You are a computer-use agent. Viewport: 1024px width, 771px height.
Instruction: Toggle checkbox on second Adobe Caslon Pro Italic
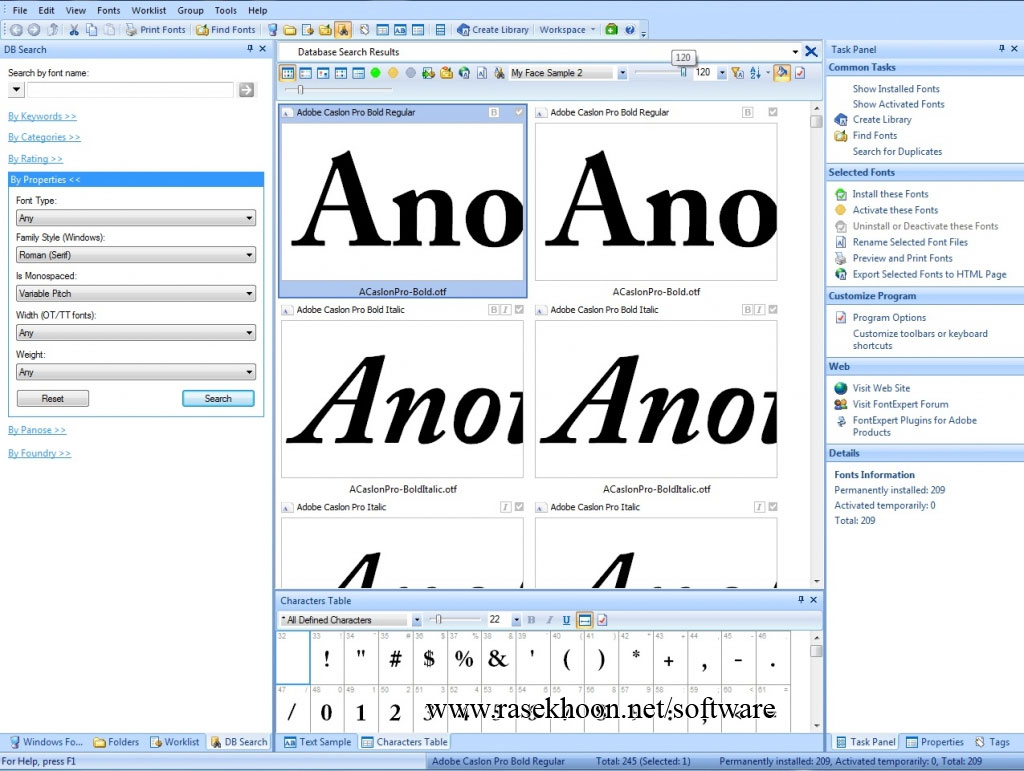[x=772, y=507]
